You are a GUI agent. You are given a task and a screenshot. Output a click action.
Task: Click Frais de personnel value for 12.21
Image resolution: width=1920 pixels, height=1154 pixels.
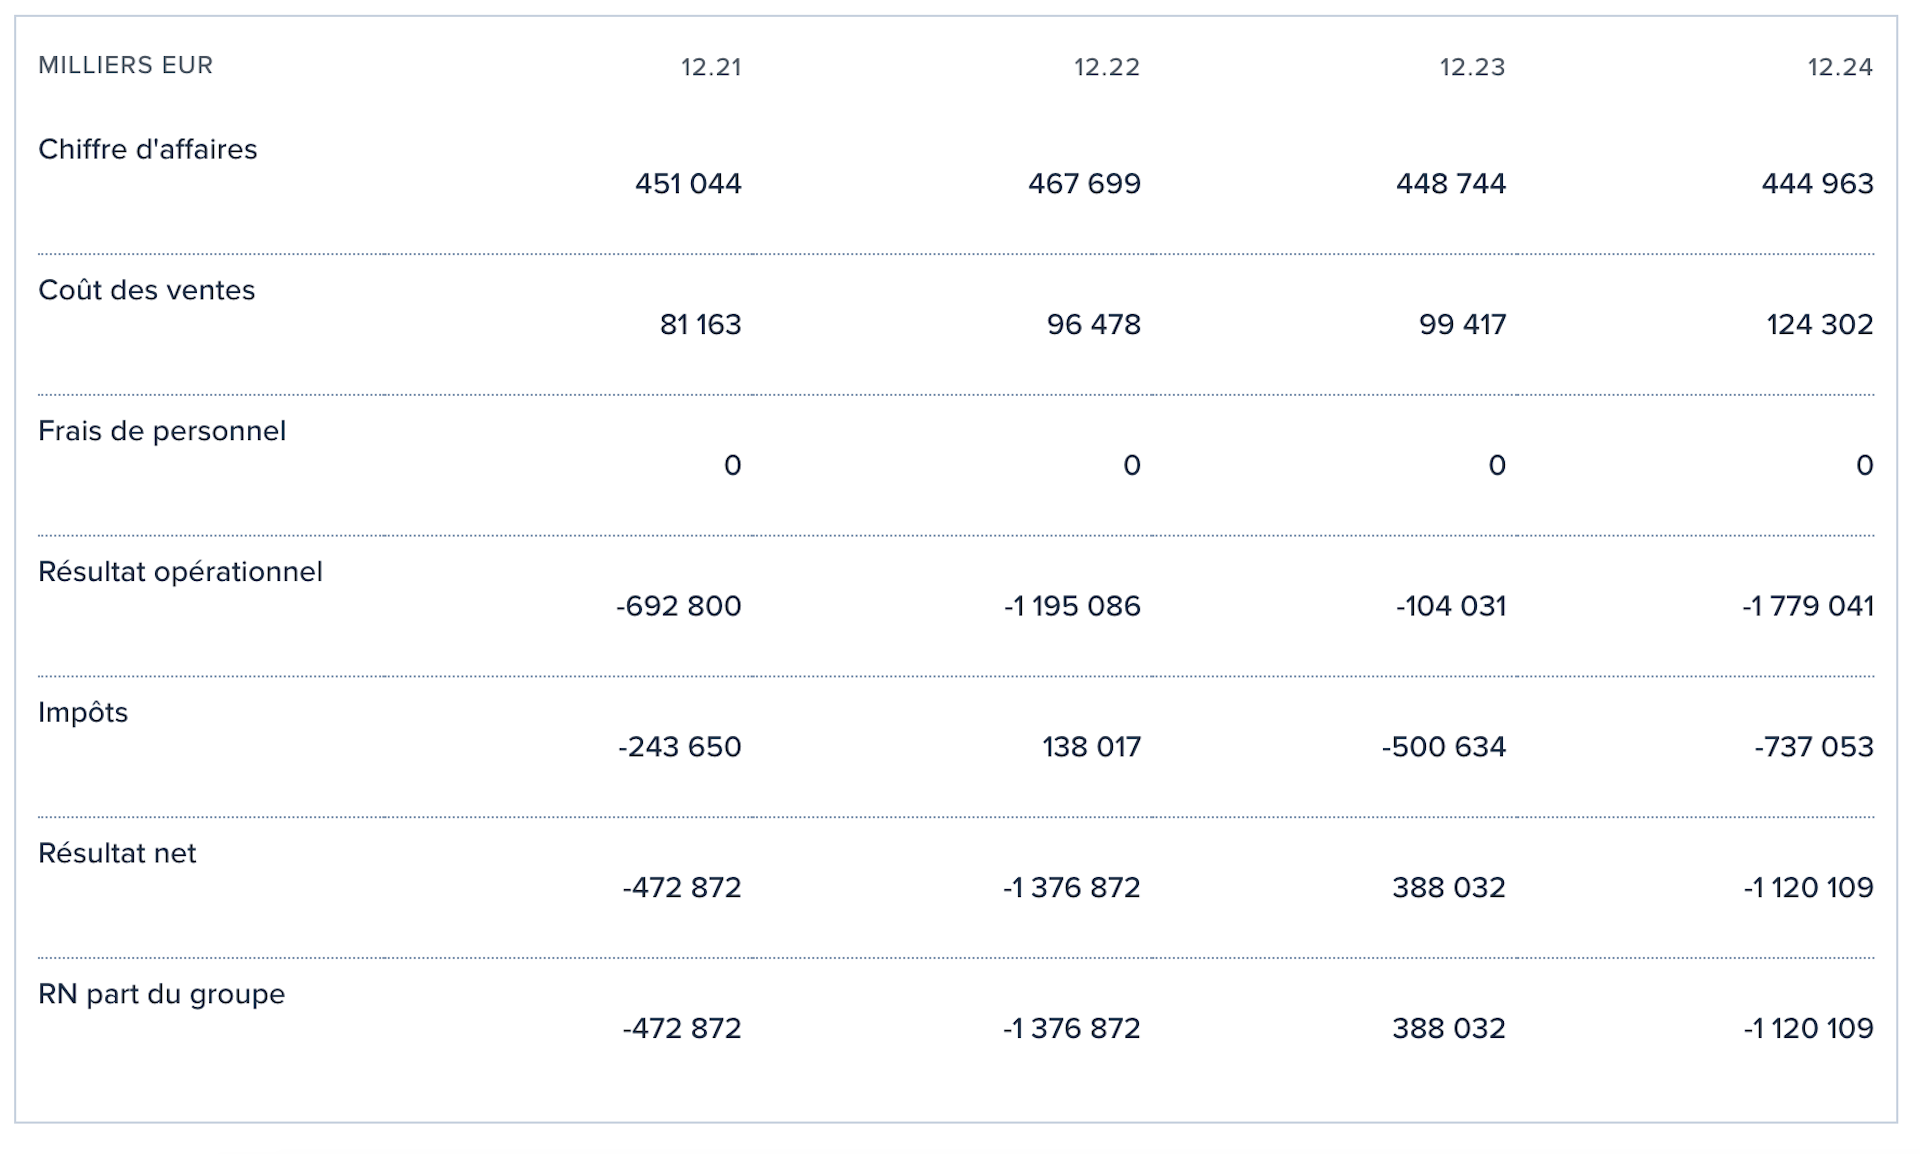(732, 466)
